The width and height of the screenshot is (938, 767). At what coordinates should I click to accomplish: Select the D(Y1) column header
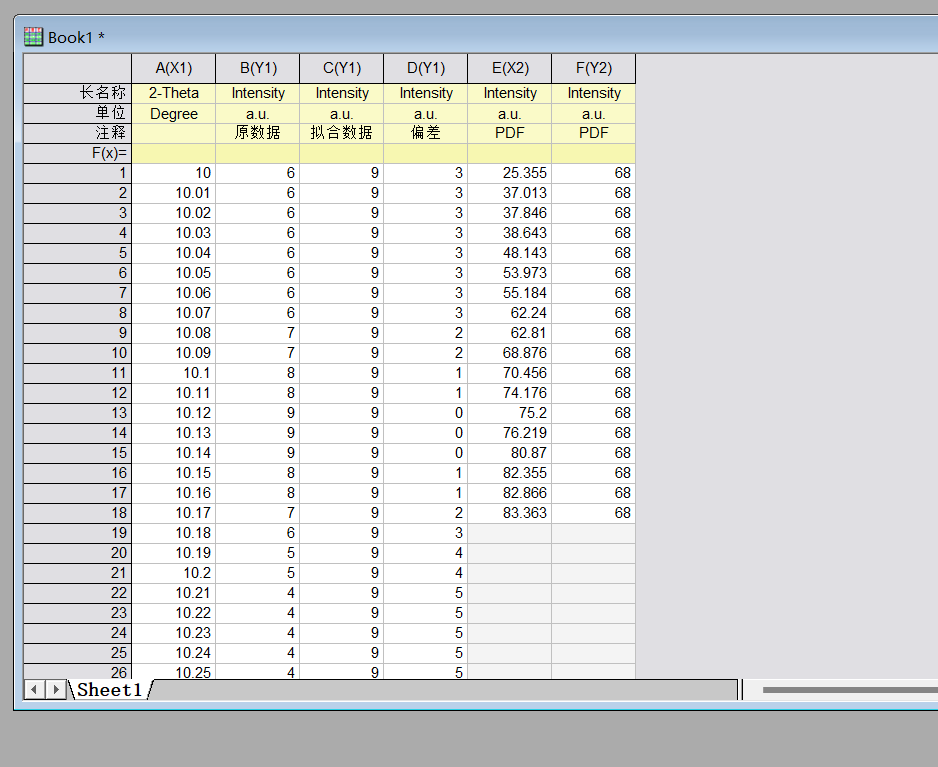(x=425, y=68)
